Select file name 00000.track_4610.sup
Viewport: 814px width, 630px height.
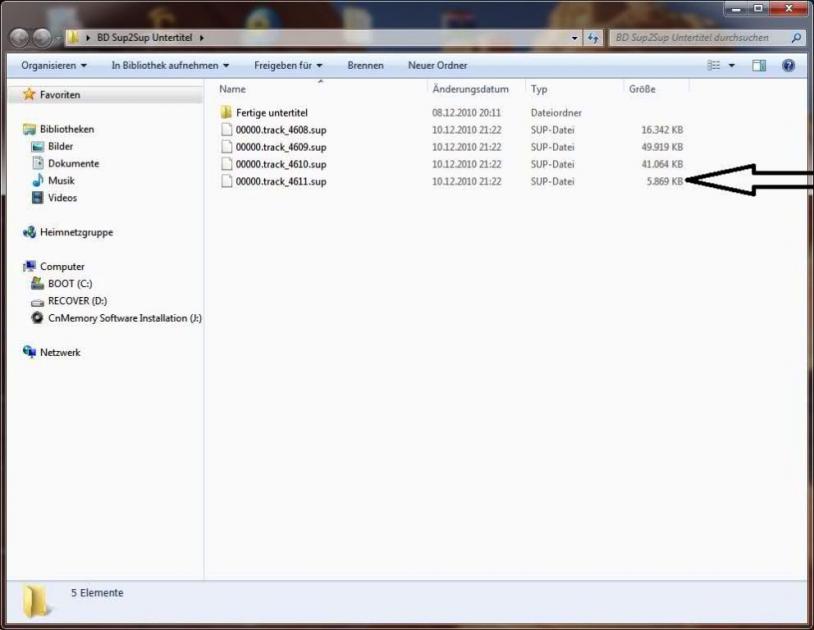click(281, 164)
